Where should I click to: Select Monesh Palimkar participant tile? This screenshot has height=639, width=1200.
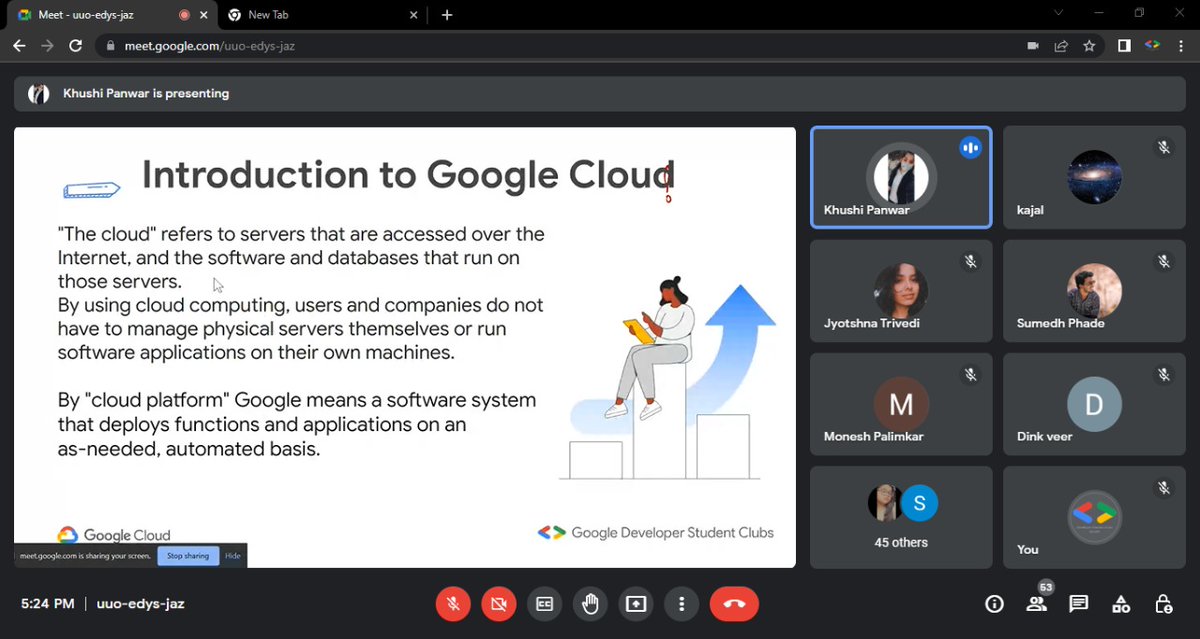click(x=901, y=404)
